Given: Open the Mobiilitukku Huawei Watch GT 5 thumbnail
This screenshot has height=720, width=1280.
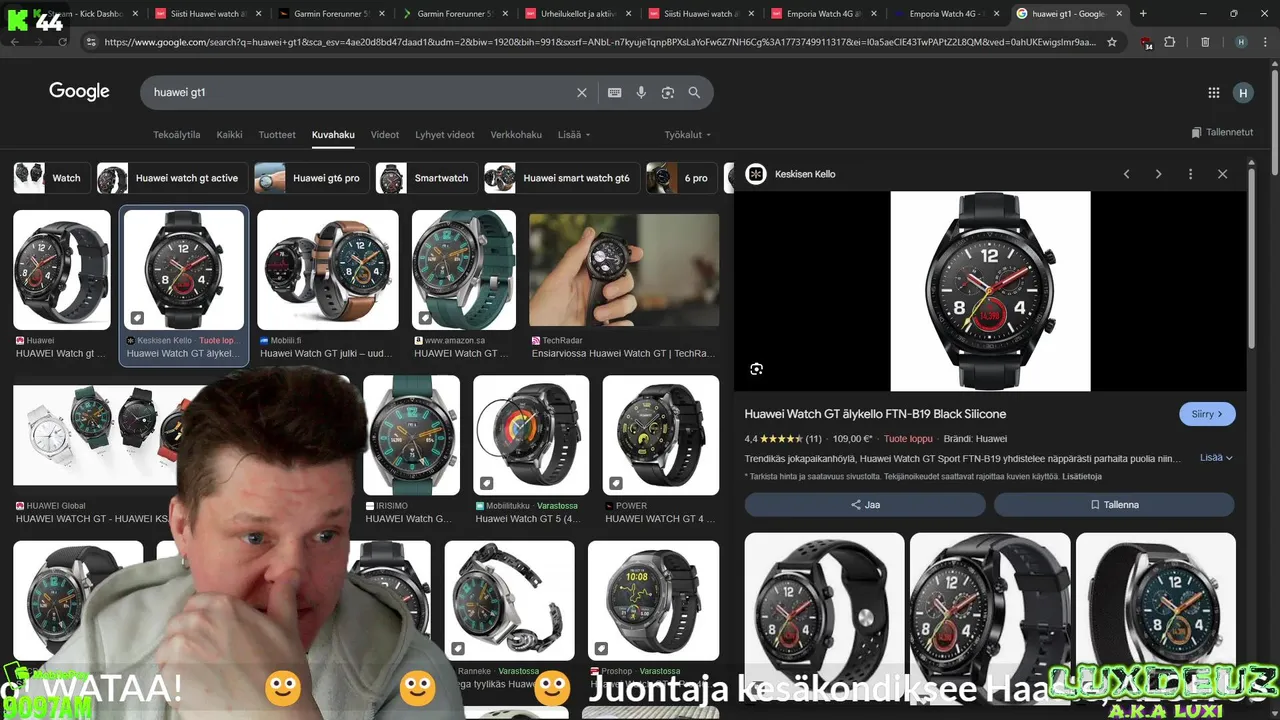Looking at the screenshot, I should (531, 435).
